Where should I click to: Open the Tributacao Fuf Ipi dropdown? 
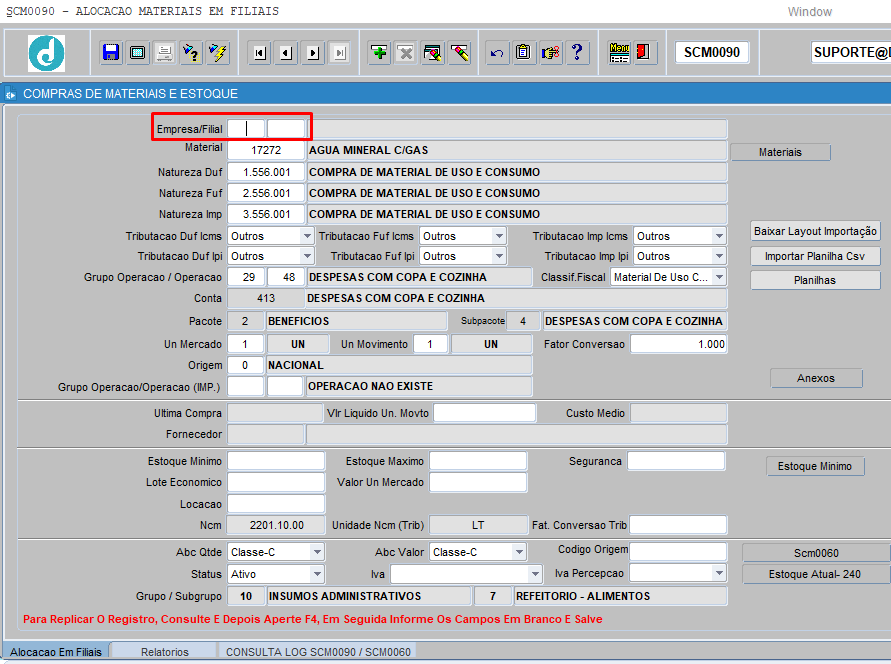point(499,256)
